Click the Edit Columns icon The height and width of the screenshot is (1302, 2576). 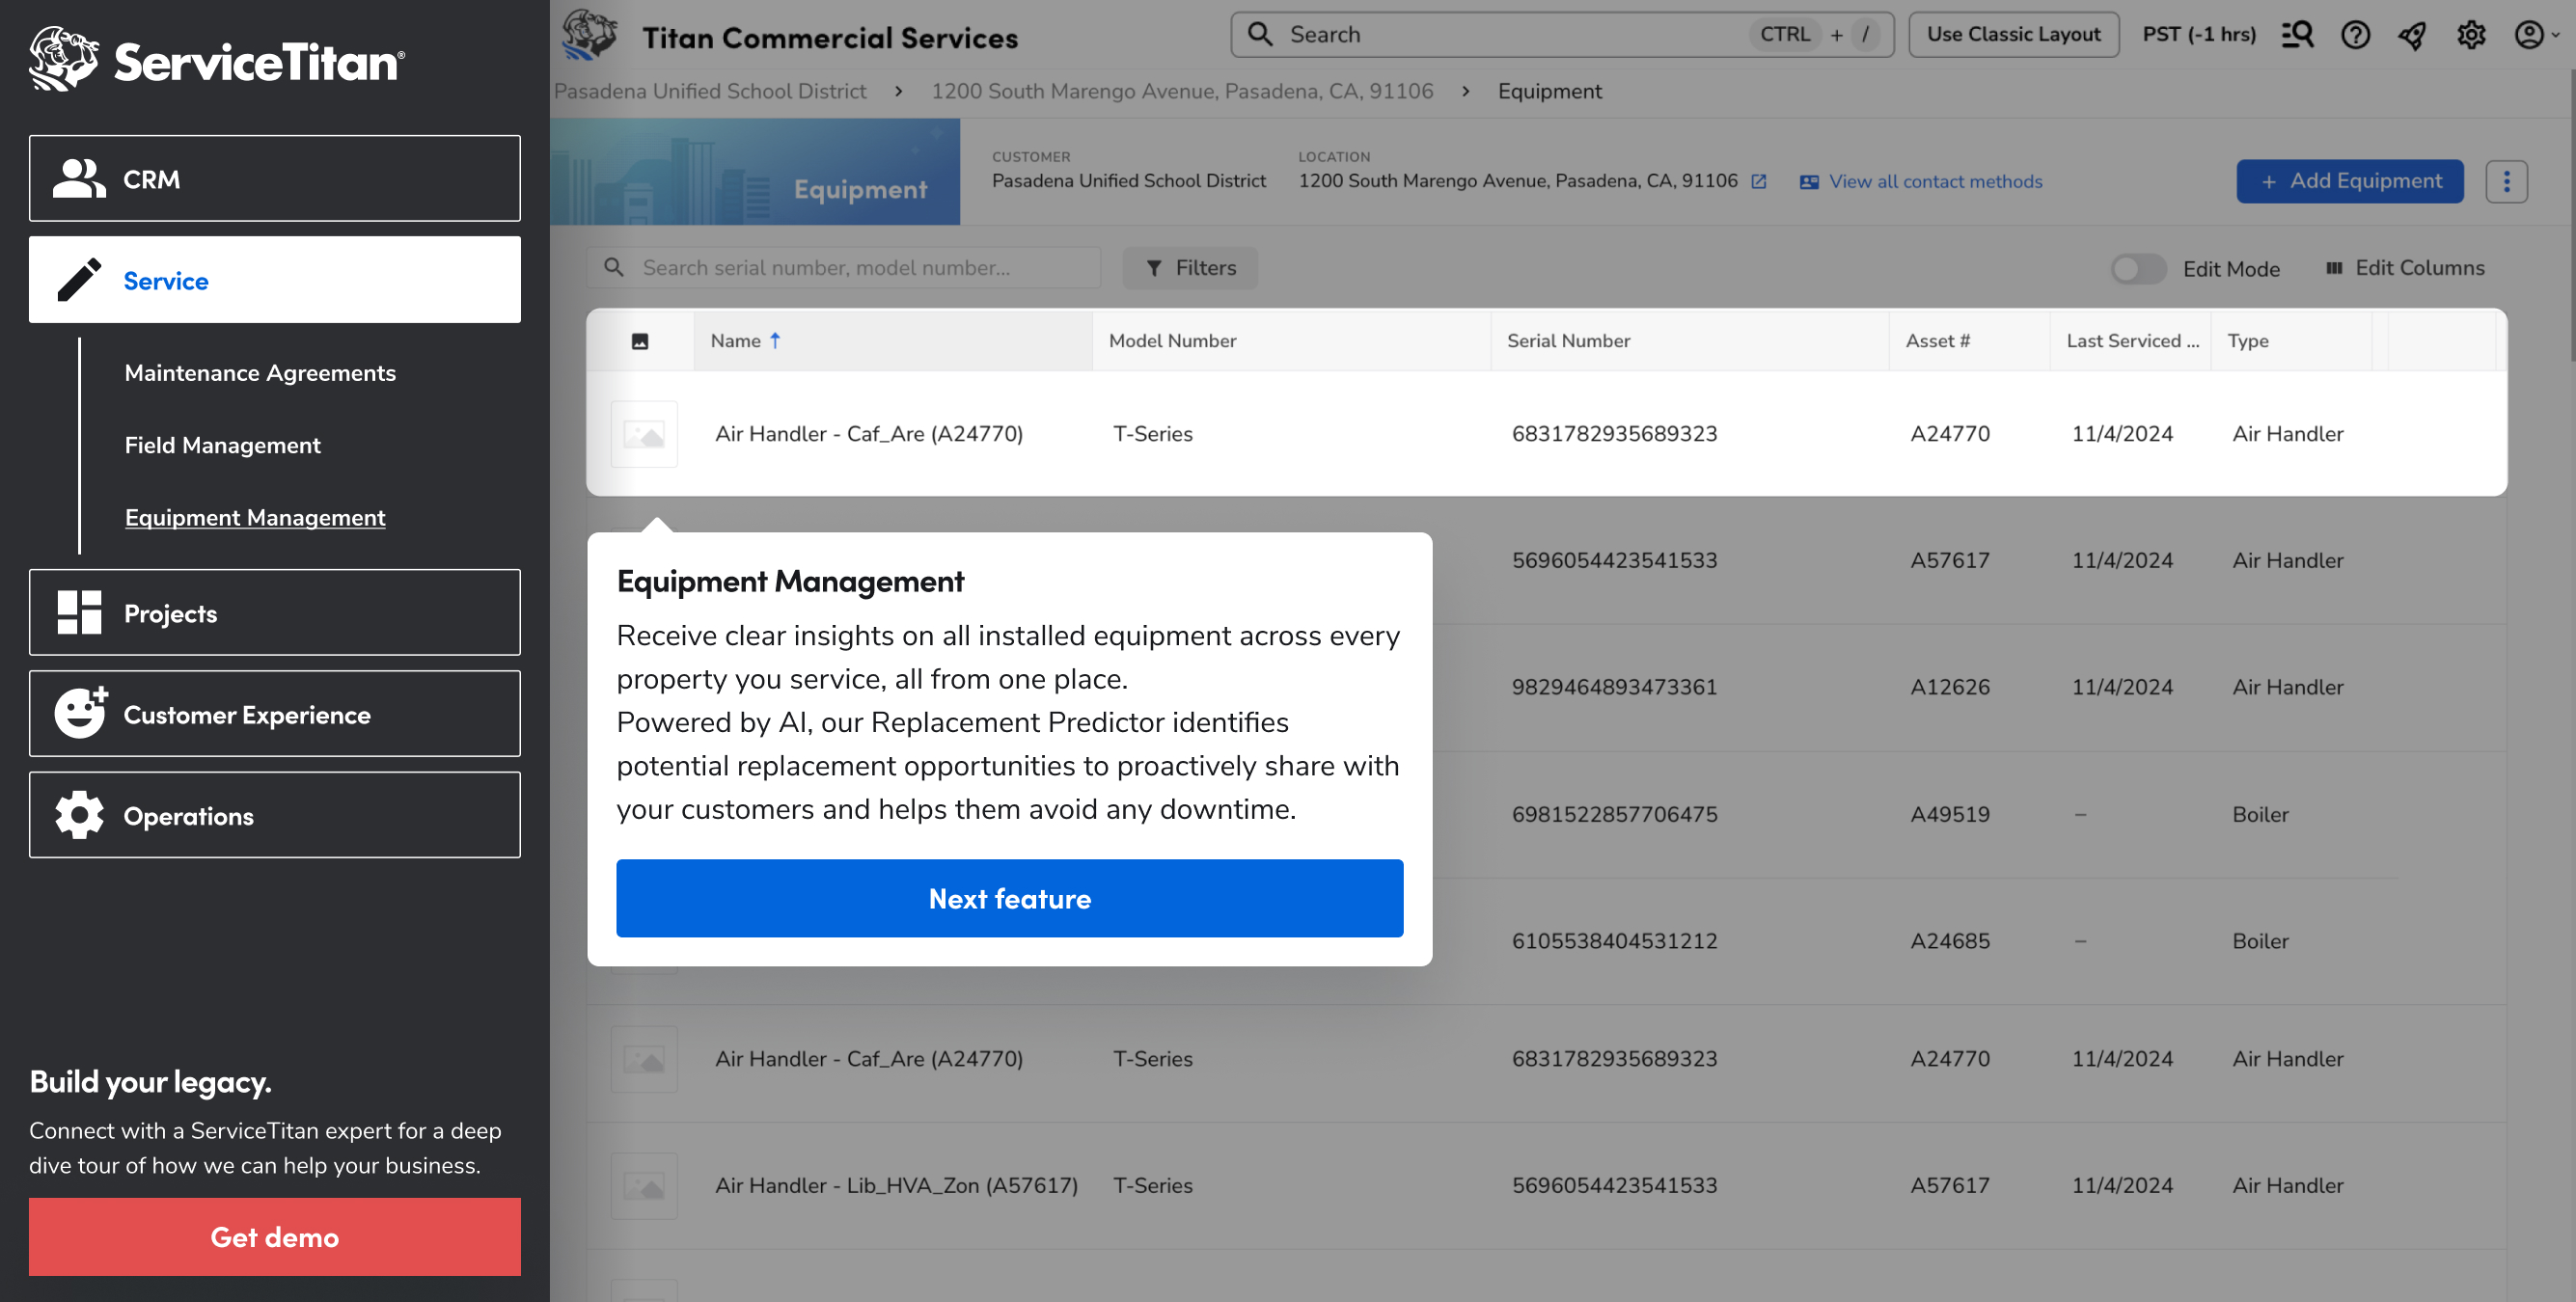(2334, 268)
